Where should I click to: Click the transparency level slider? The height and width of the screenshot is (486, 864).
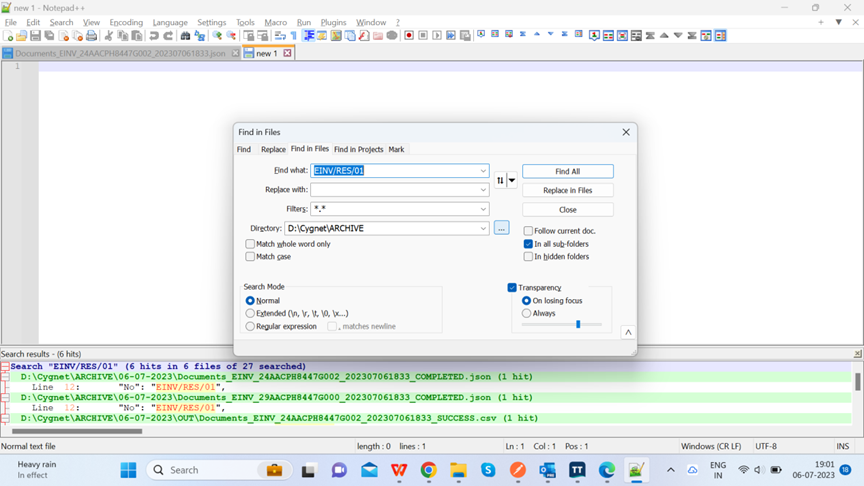pos(577,324)
